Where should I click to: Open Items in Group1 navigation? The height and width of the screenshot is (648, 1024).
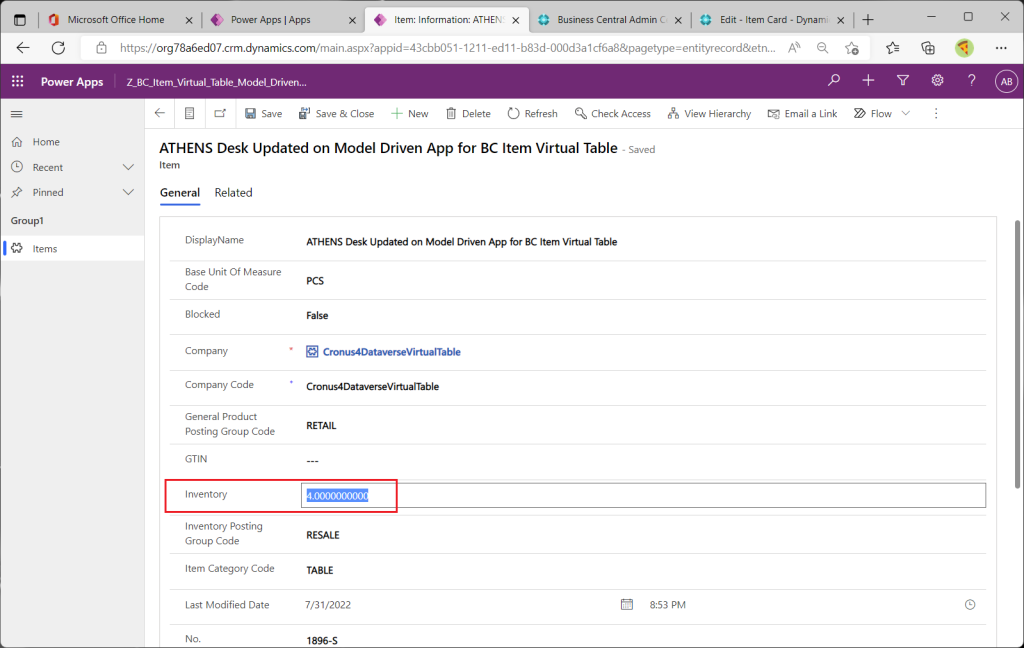[72, 248]
